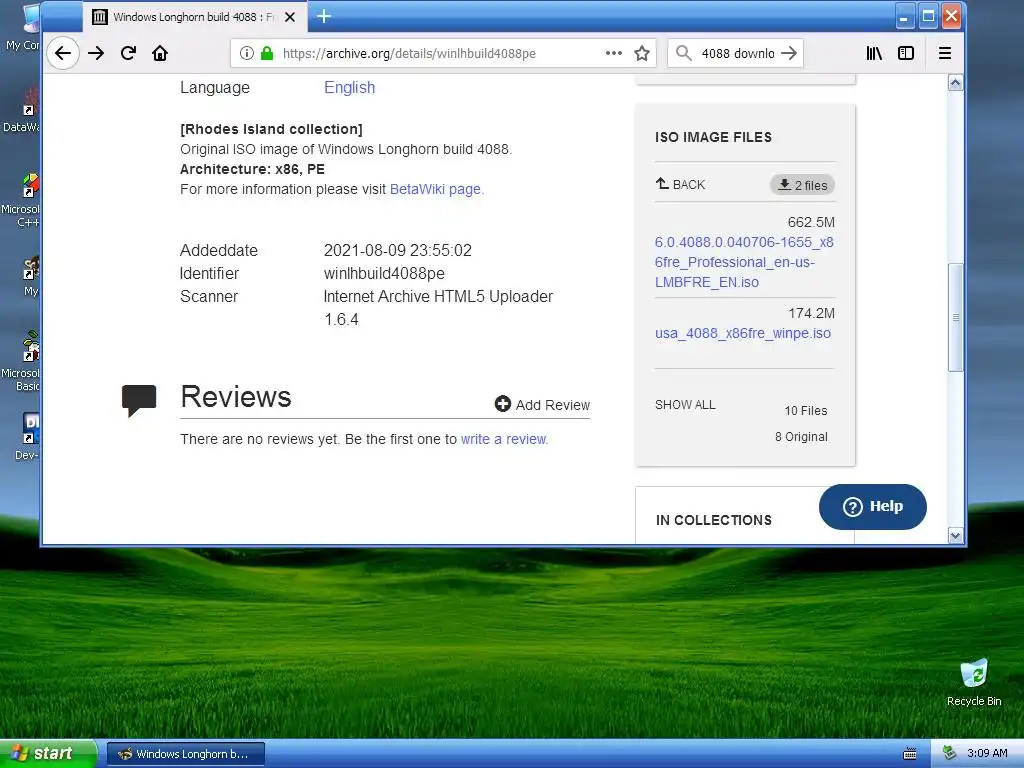Click the taskbar clock showing 3:09 AM
Viewport: 1024px width, 768px height.
tap(987, 753)
